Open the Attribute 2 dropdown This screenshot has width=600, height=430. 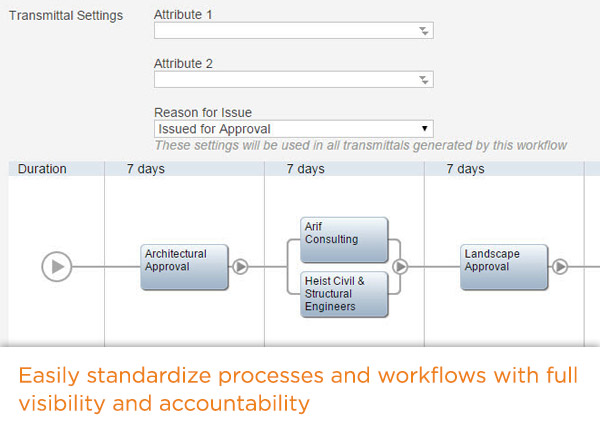point(293,80)
